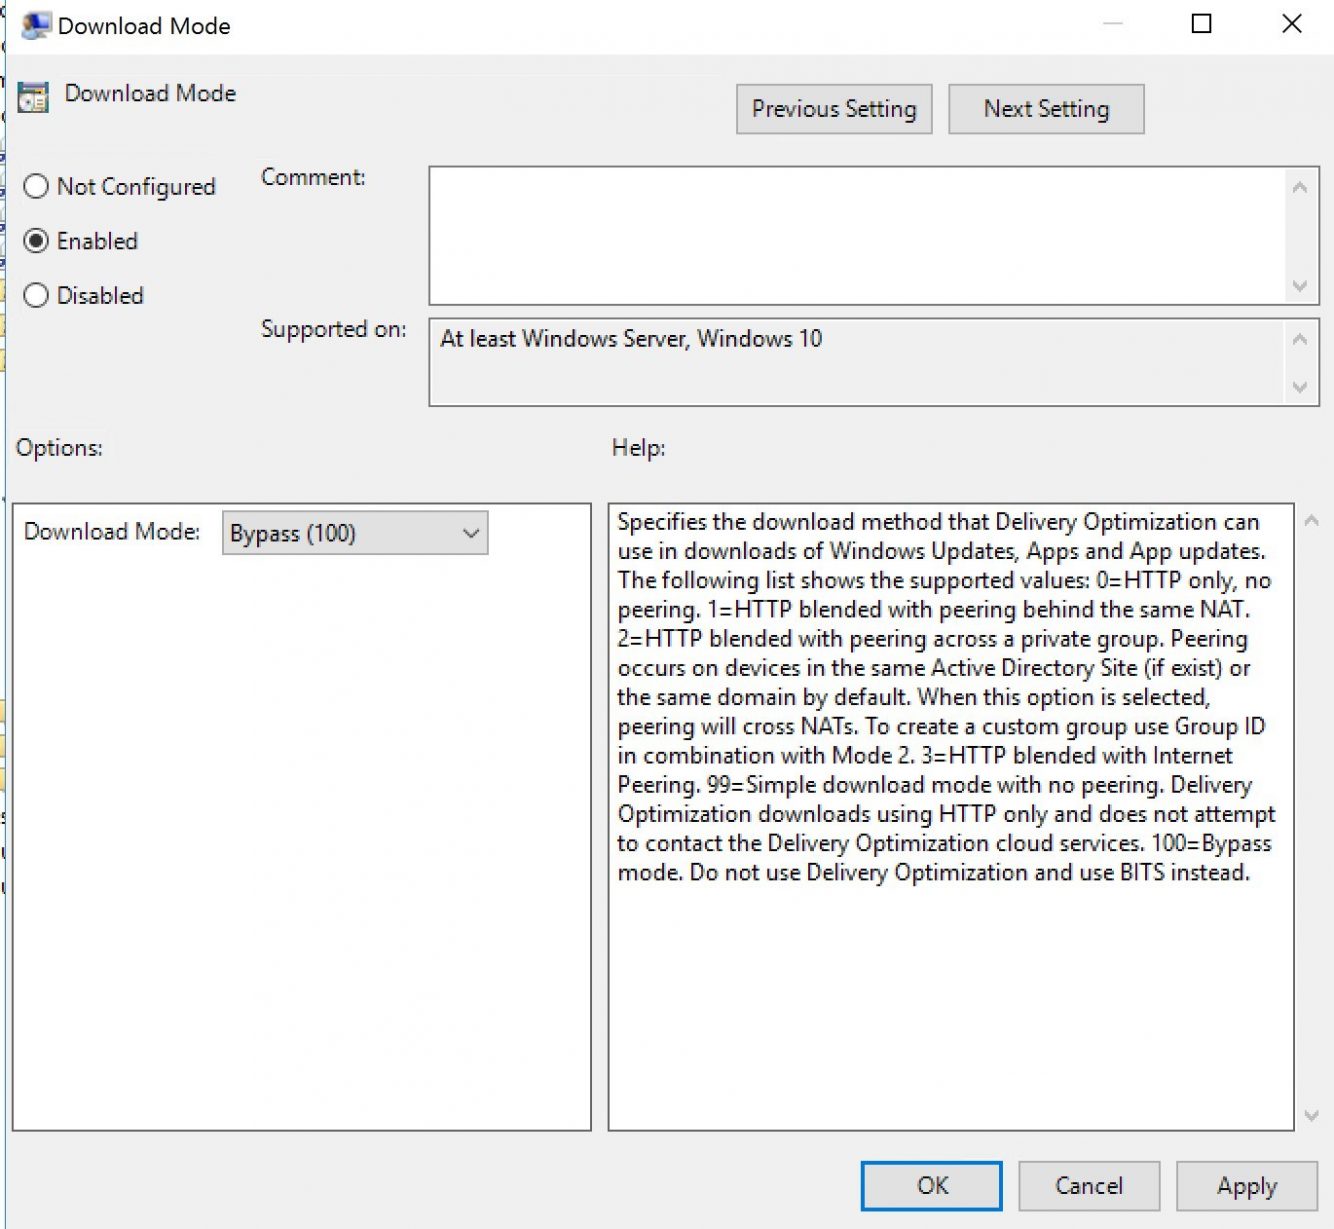Screen dimensions: 1334x1229
Task: Click the Download Mode policy icon beside the heading
Action: pos(31,97)
